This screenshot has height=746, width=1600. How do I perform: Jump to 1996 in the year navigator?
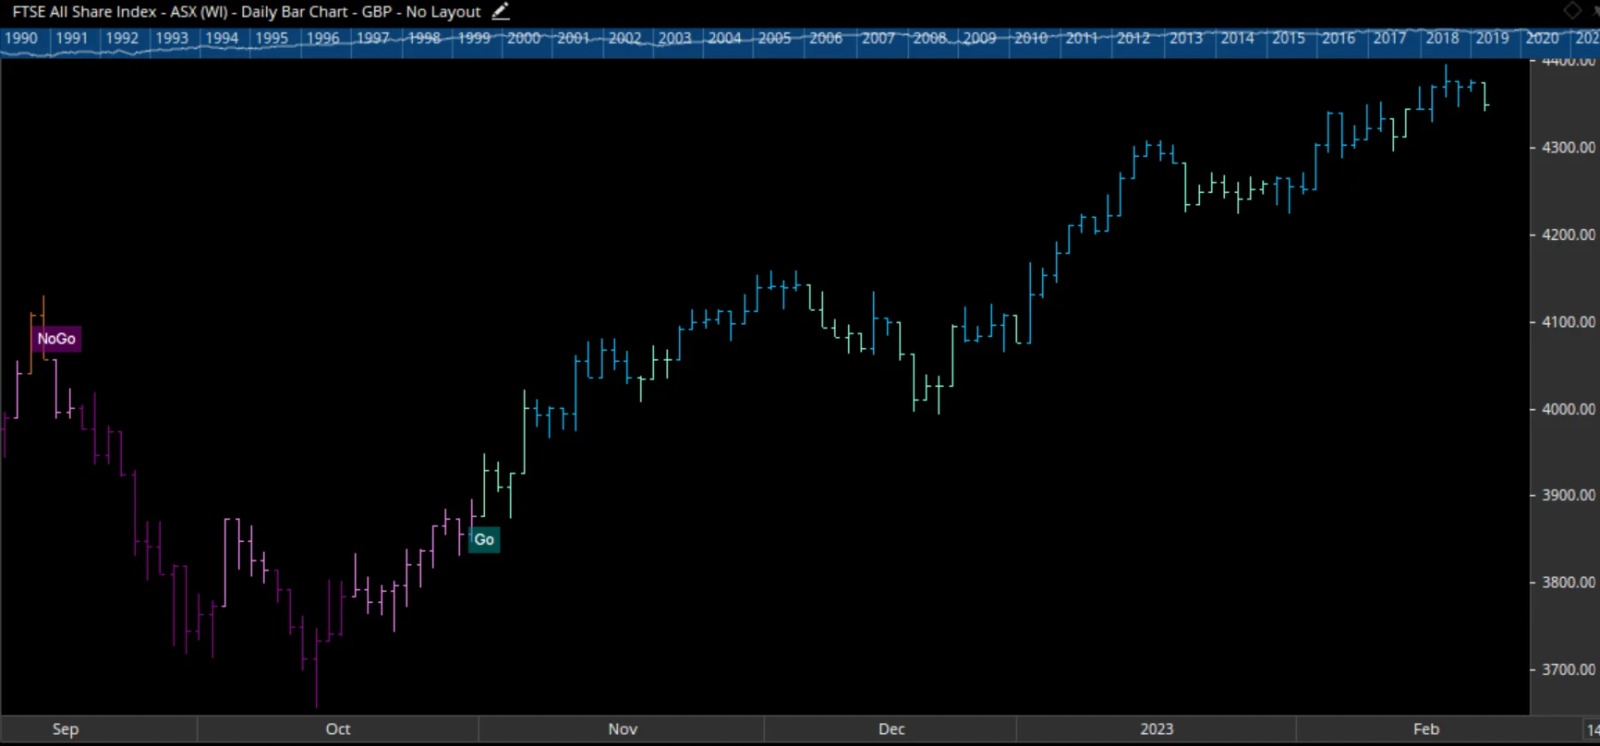pos(323,38)
